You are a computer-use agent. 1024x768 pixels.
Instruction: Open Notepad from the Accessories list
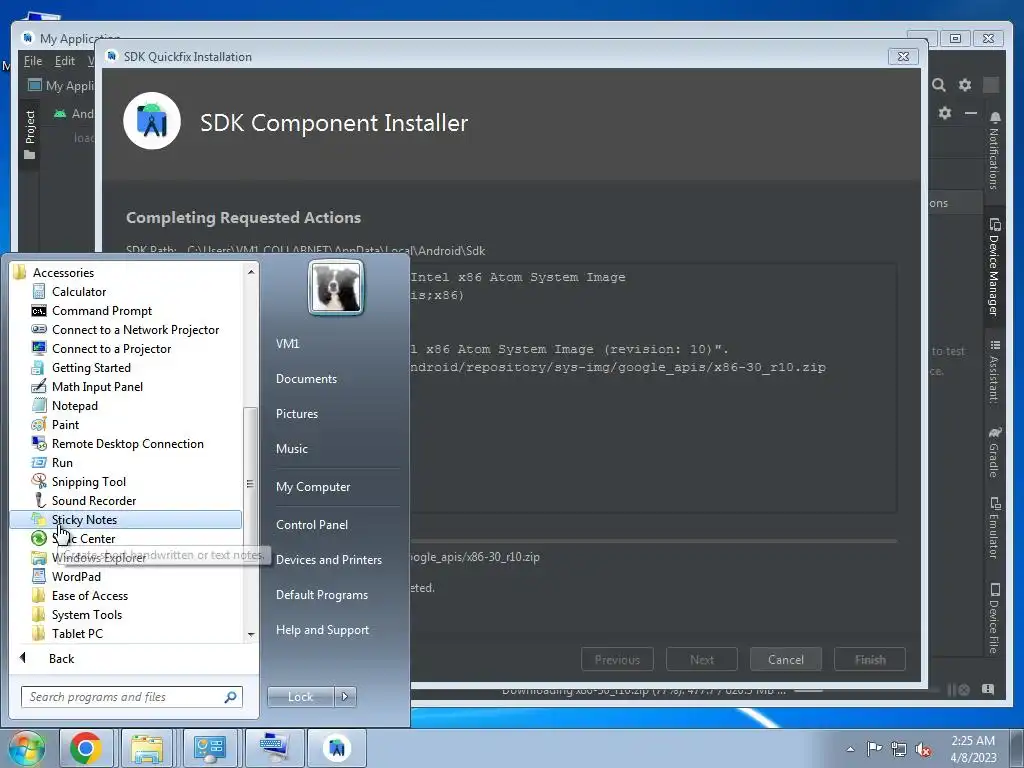[74, 406]
